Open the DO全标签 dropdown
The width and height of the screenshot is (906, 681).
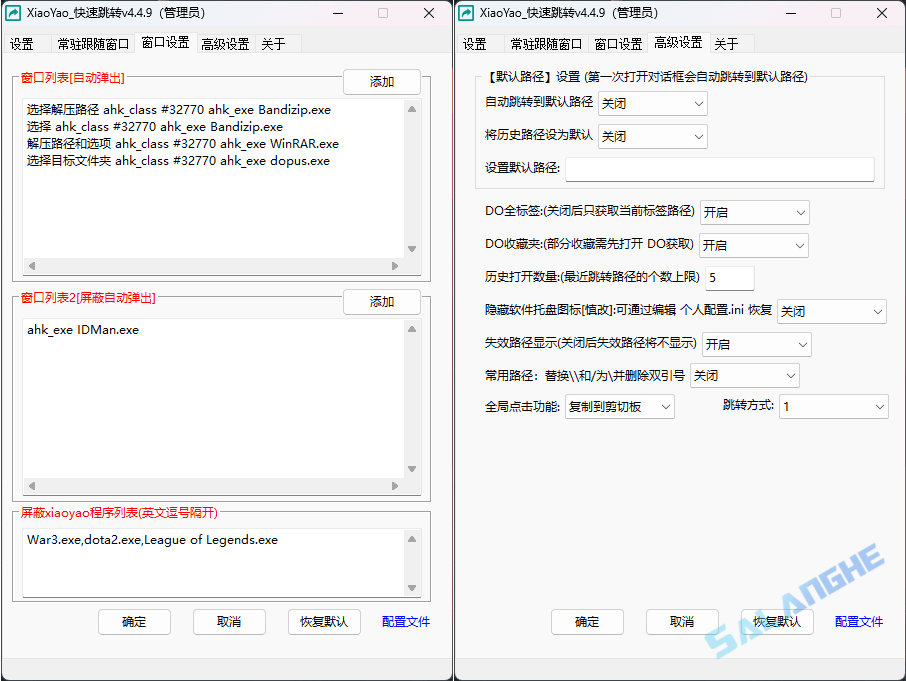(755, 212)
